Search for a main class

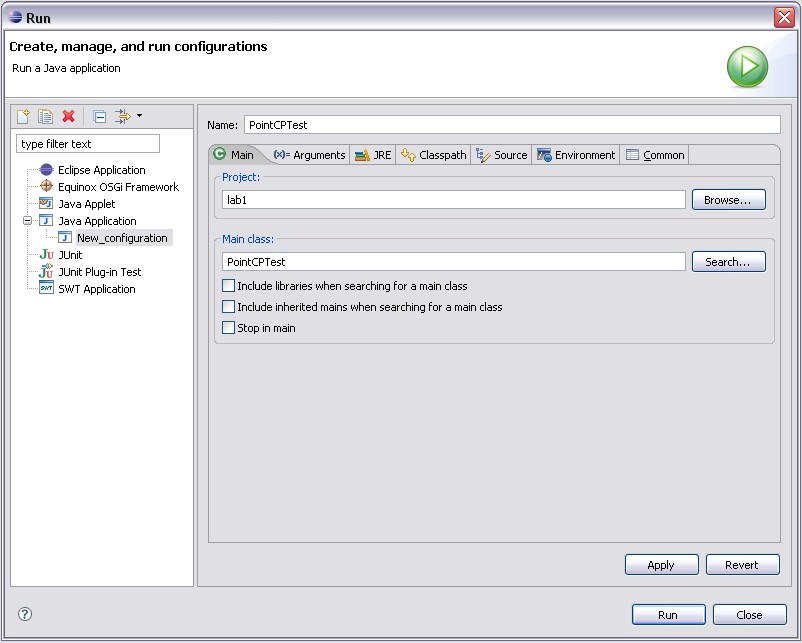[728, 261]
